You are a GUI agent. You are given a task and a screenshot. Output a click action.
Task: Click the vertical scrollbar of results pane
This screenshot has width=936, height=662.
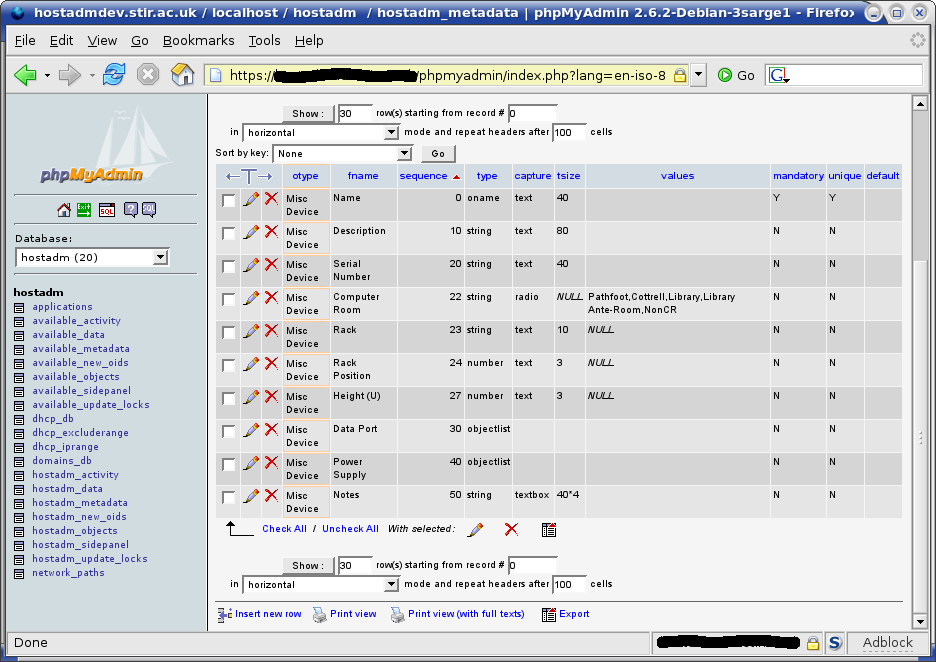click(x=920, y=400)
